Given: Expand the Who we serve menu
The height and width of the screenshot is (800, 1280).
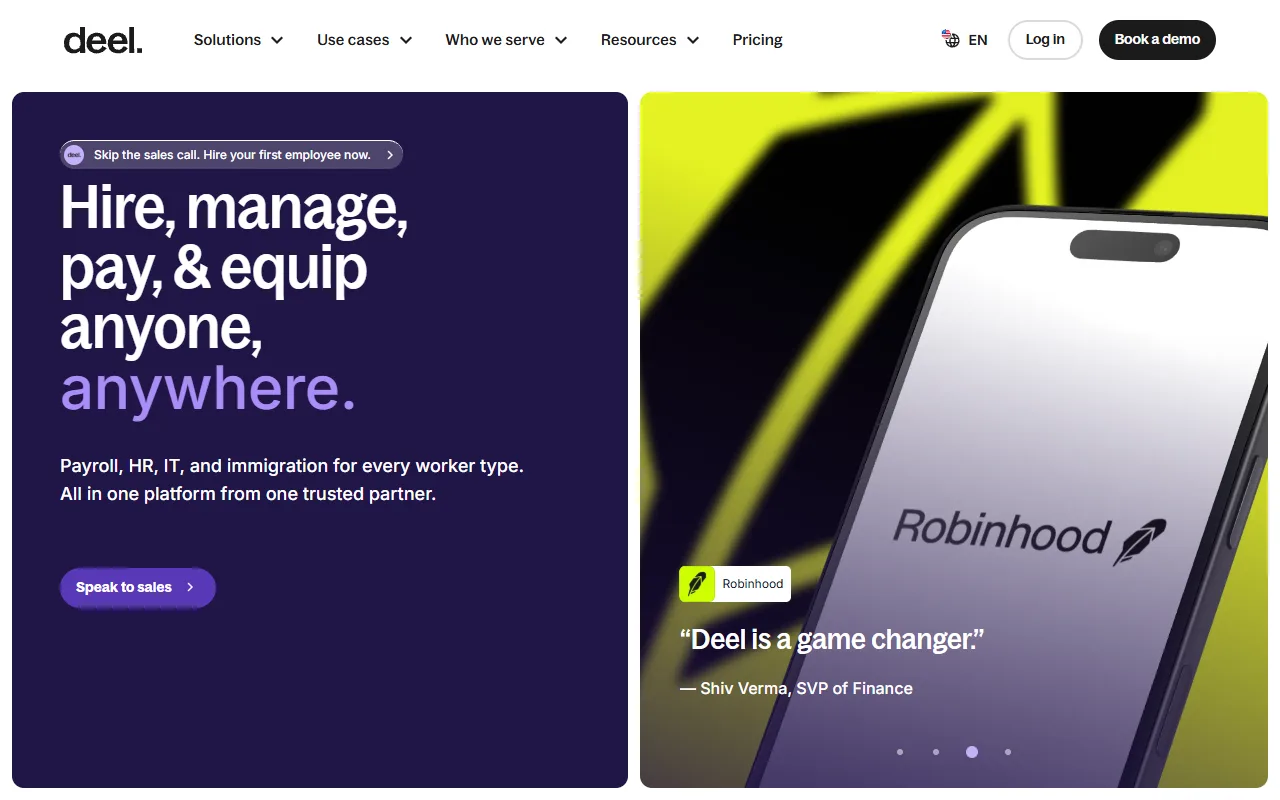Looking at the screenshot, I should point(507,40).
